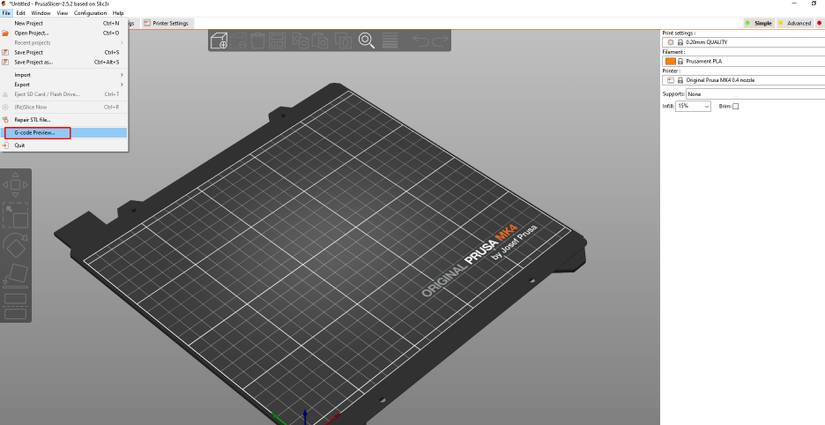Open the Help menu
Image resolution: width=825 pixels, height=425 pixels.
(118, 13)
